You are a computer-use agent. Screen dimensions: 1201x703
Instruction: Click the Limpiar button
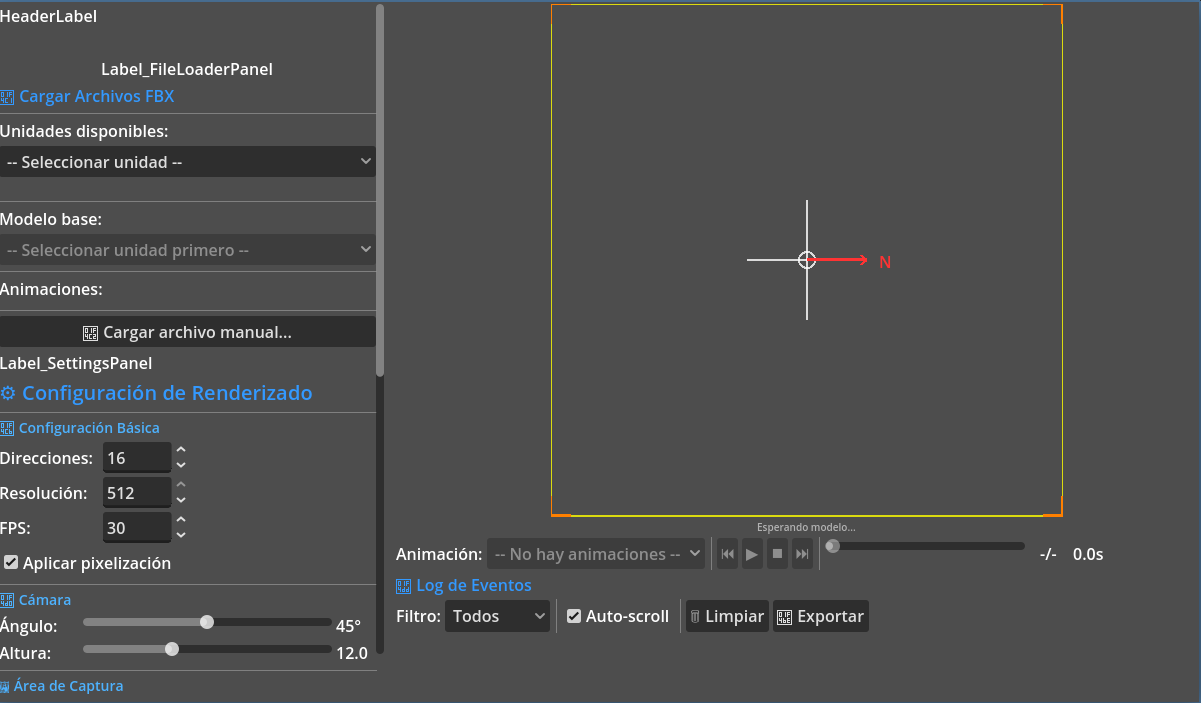click(x=727, y=616)
